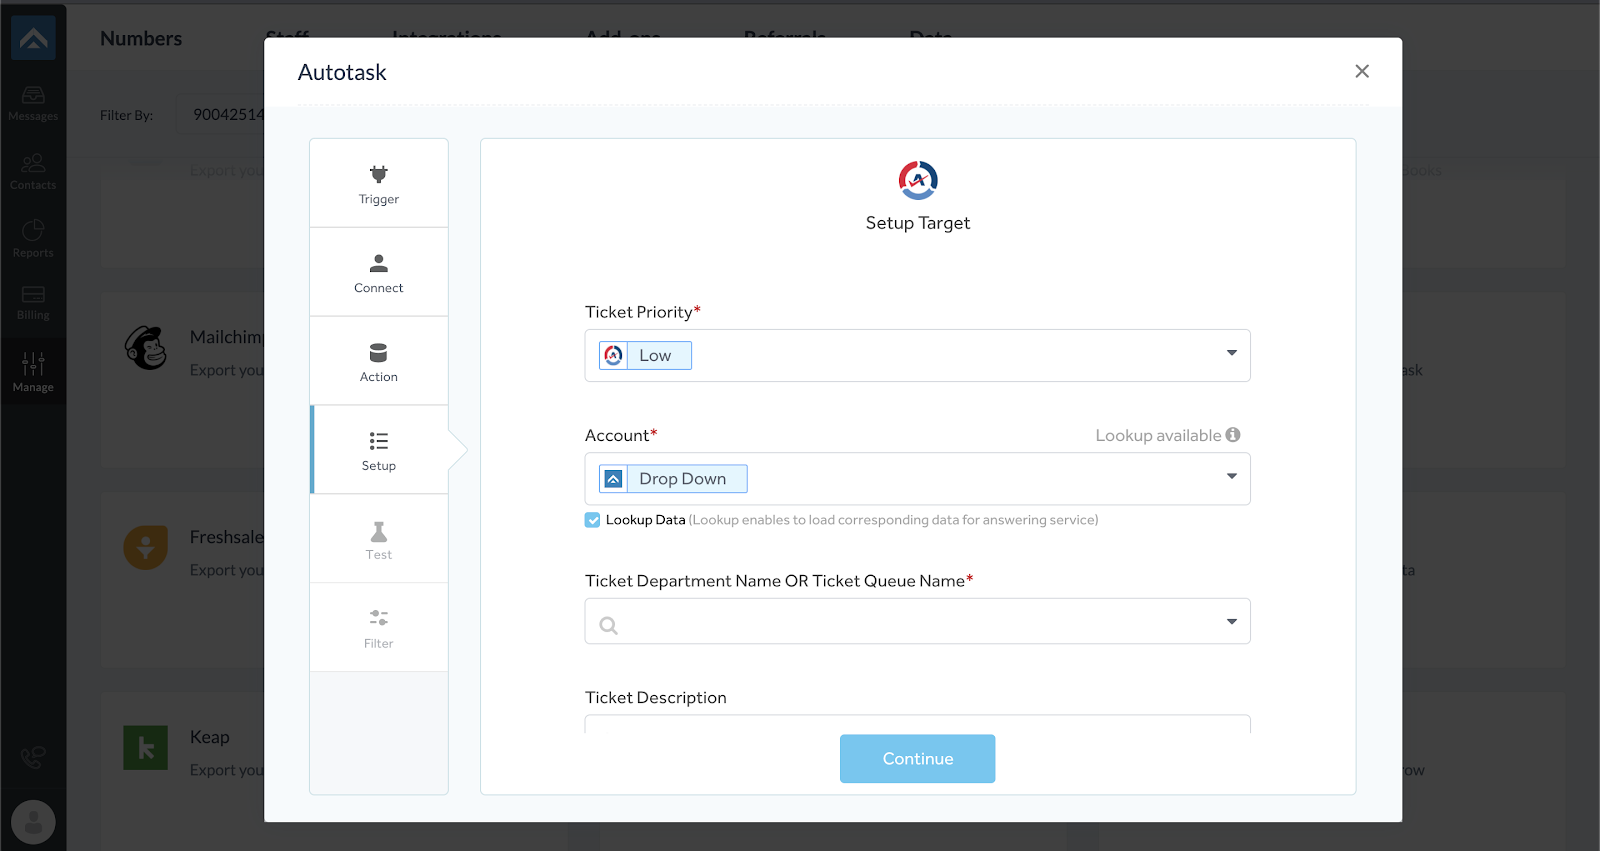Image resolution: width=1600 pixels, height=851 pixels.
Task: Click the plug icon on Trigger step
Action: pyautogui.click(x=379, y=174)
